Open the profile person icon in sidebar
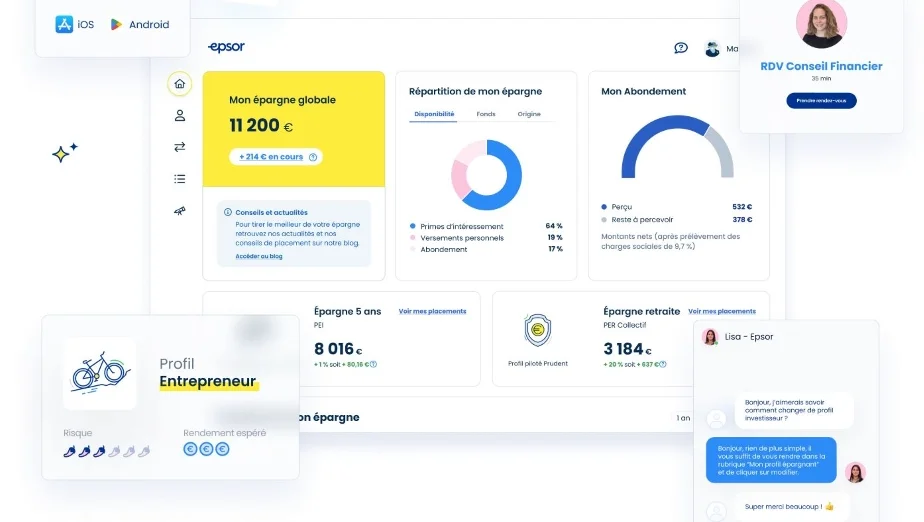 pyautogui.click(x=180, y=116)
